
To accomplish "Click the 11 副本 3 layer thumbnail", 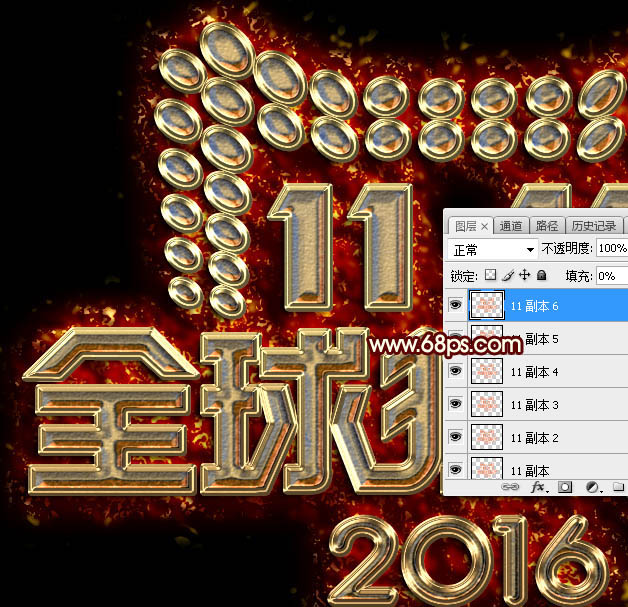I will coord(487,404).
